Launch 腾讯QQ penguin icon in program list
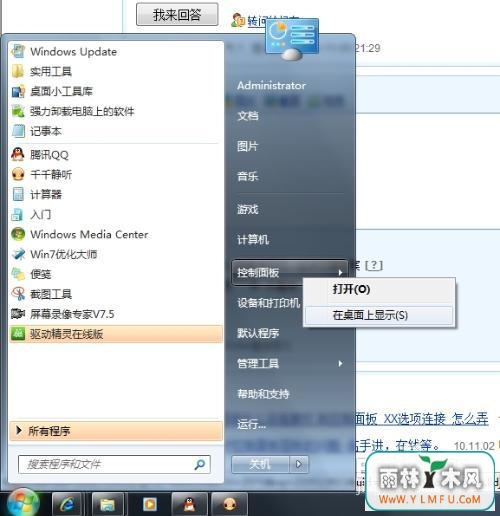500x516 pixels. click(x=18, y=155)
